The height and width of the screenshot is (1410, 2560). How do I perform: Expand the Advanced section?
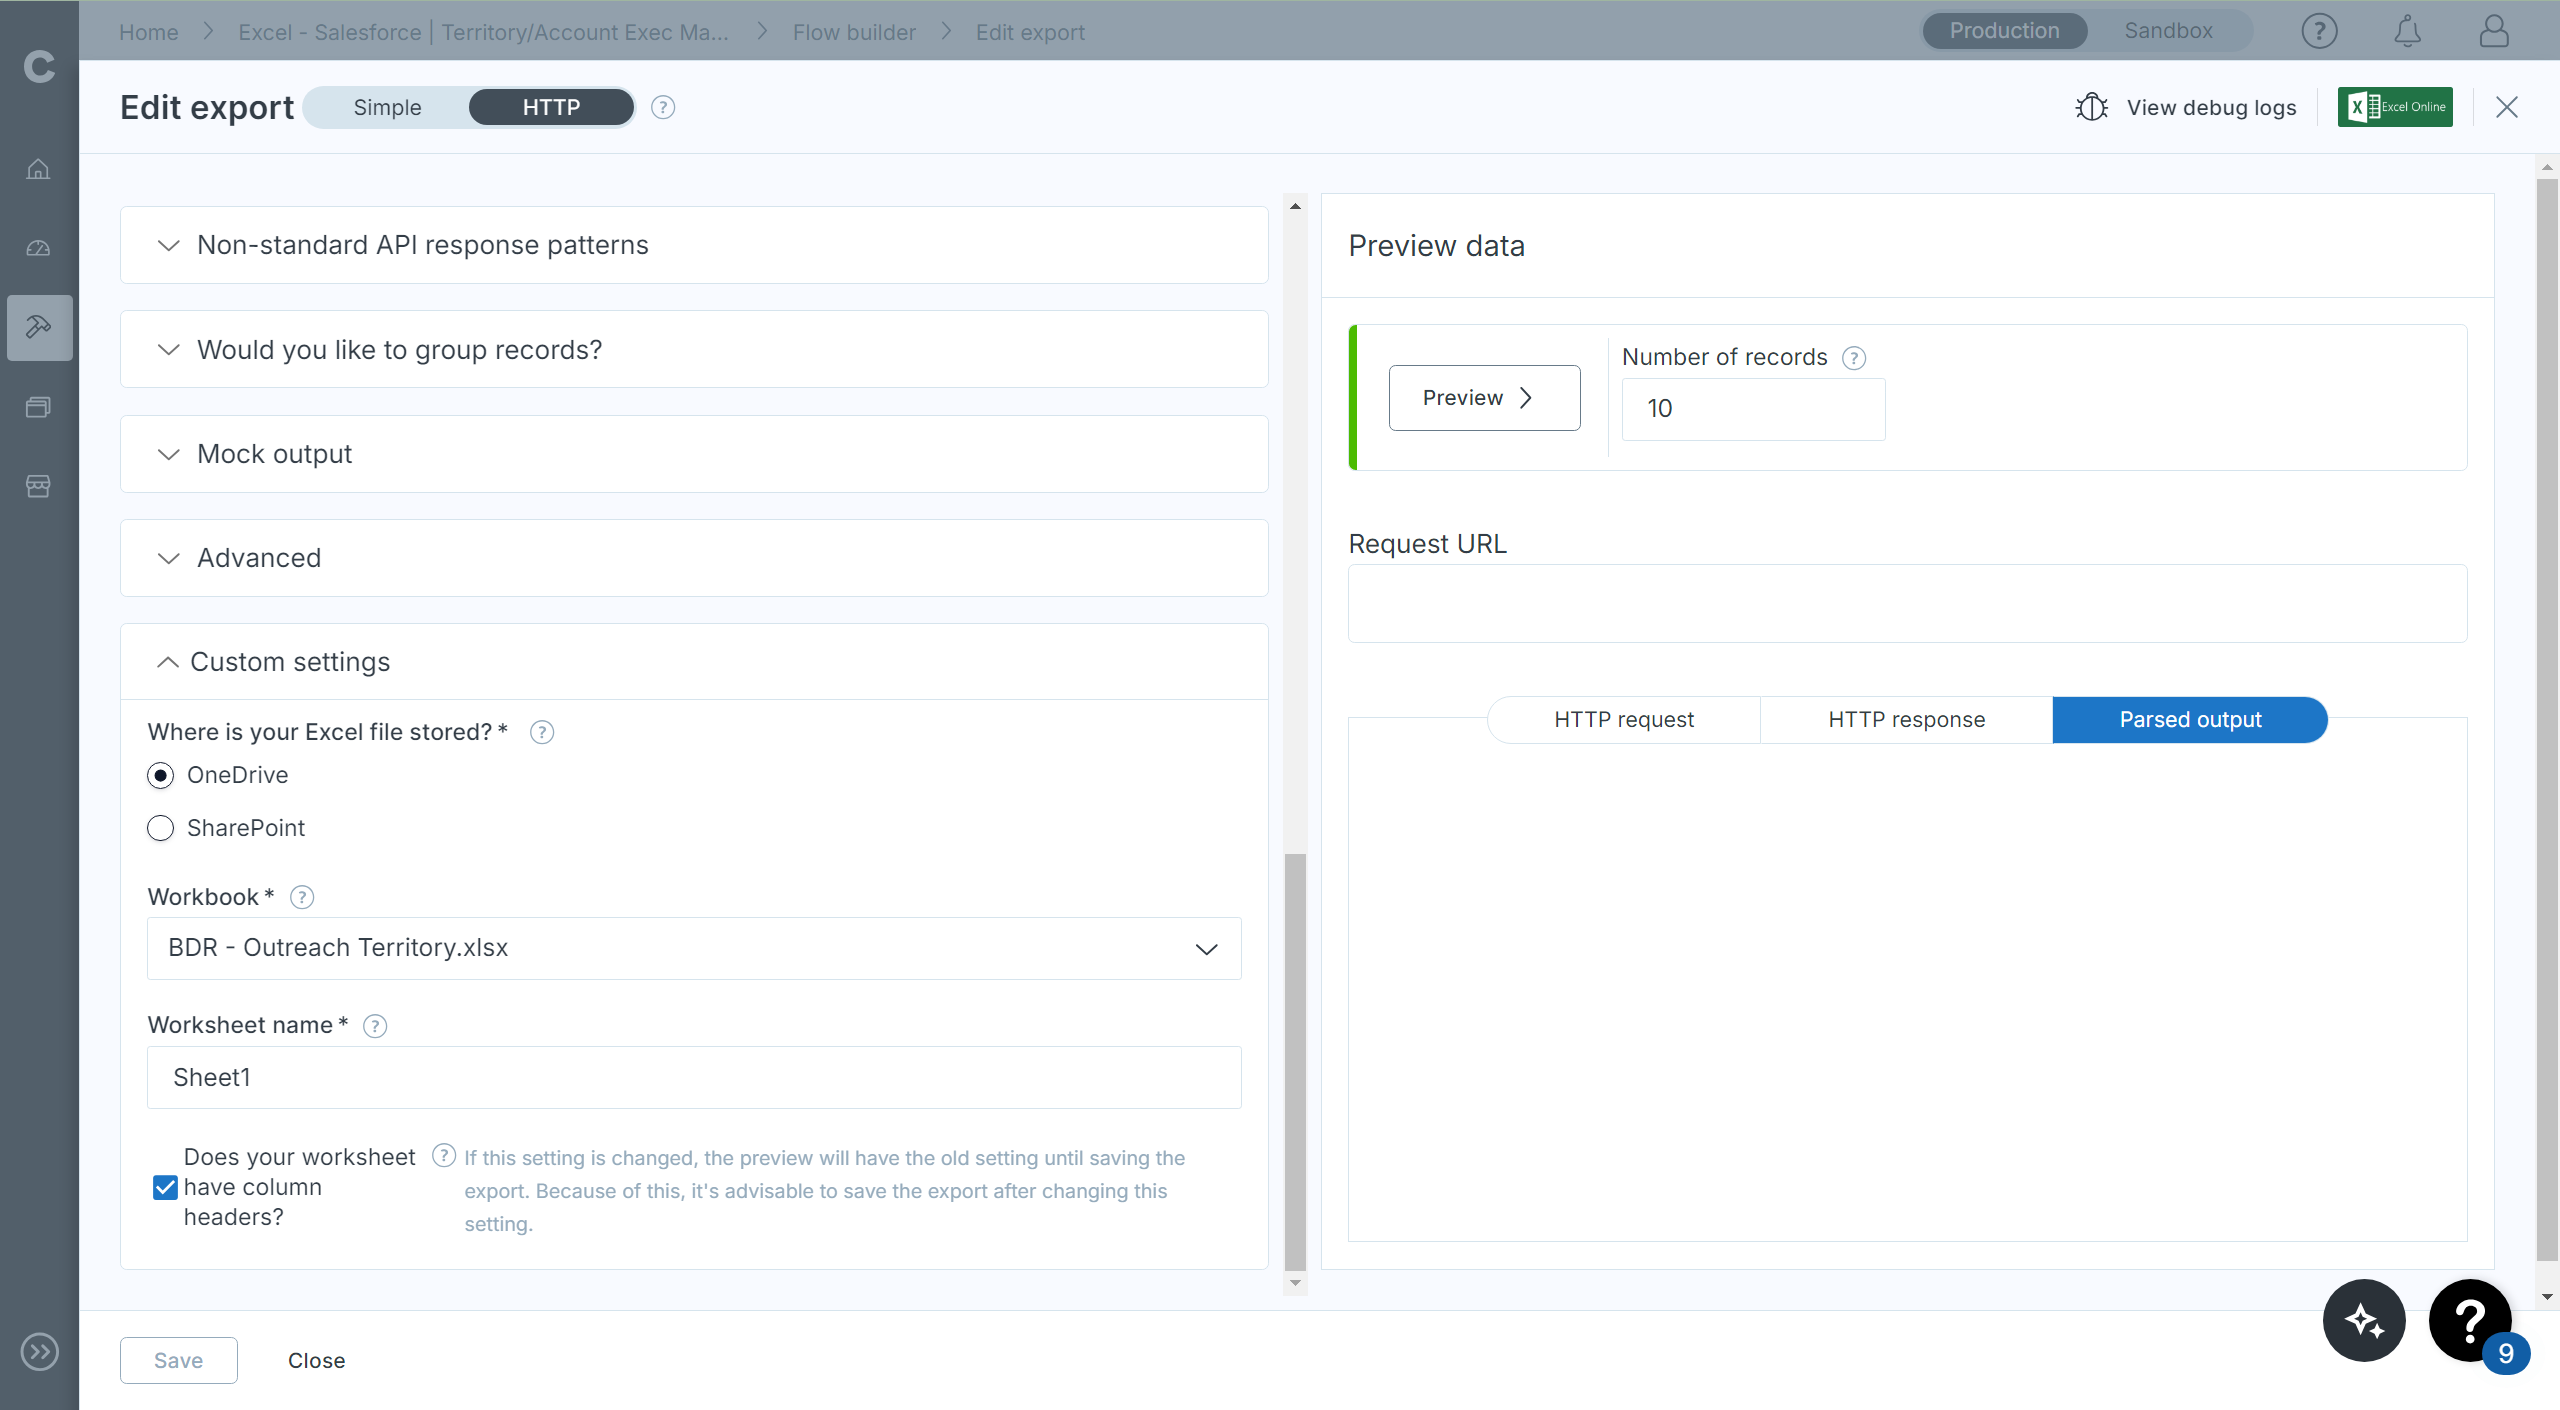[x=694, y=558]
